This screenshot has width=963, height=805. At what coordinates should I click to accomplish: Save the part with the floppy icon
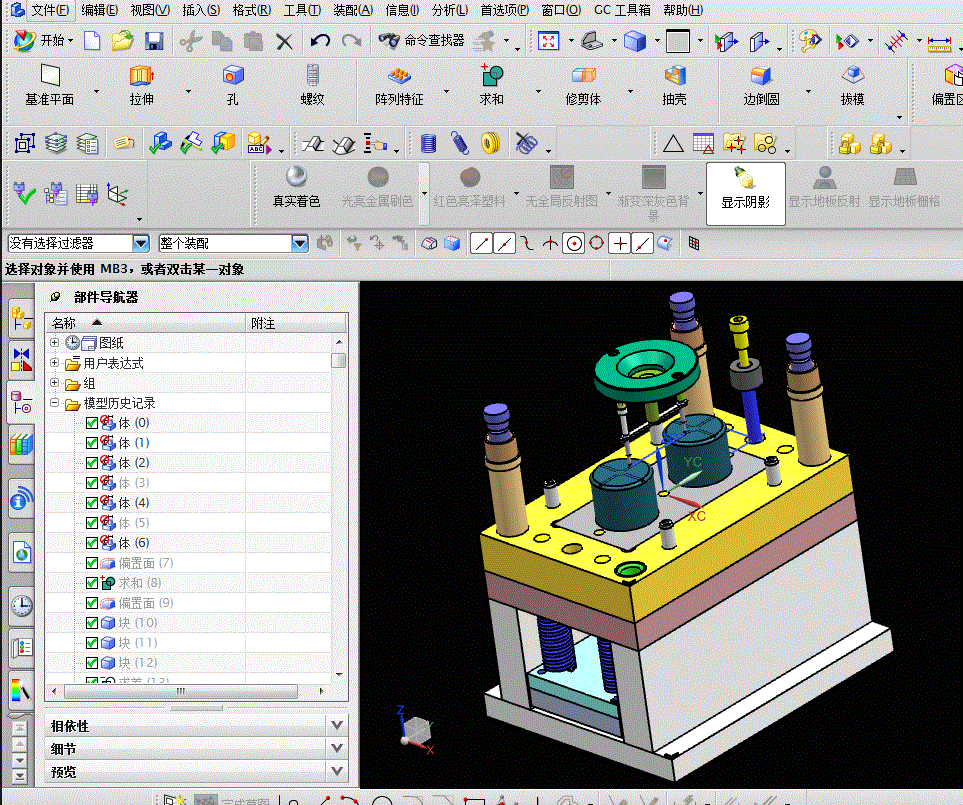tap(154, 41)
